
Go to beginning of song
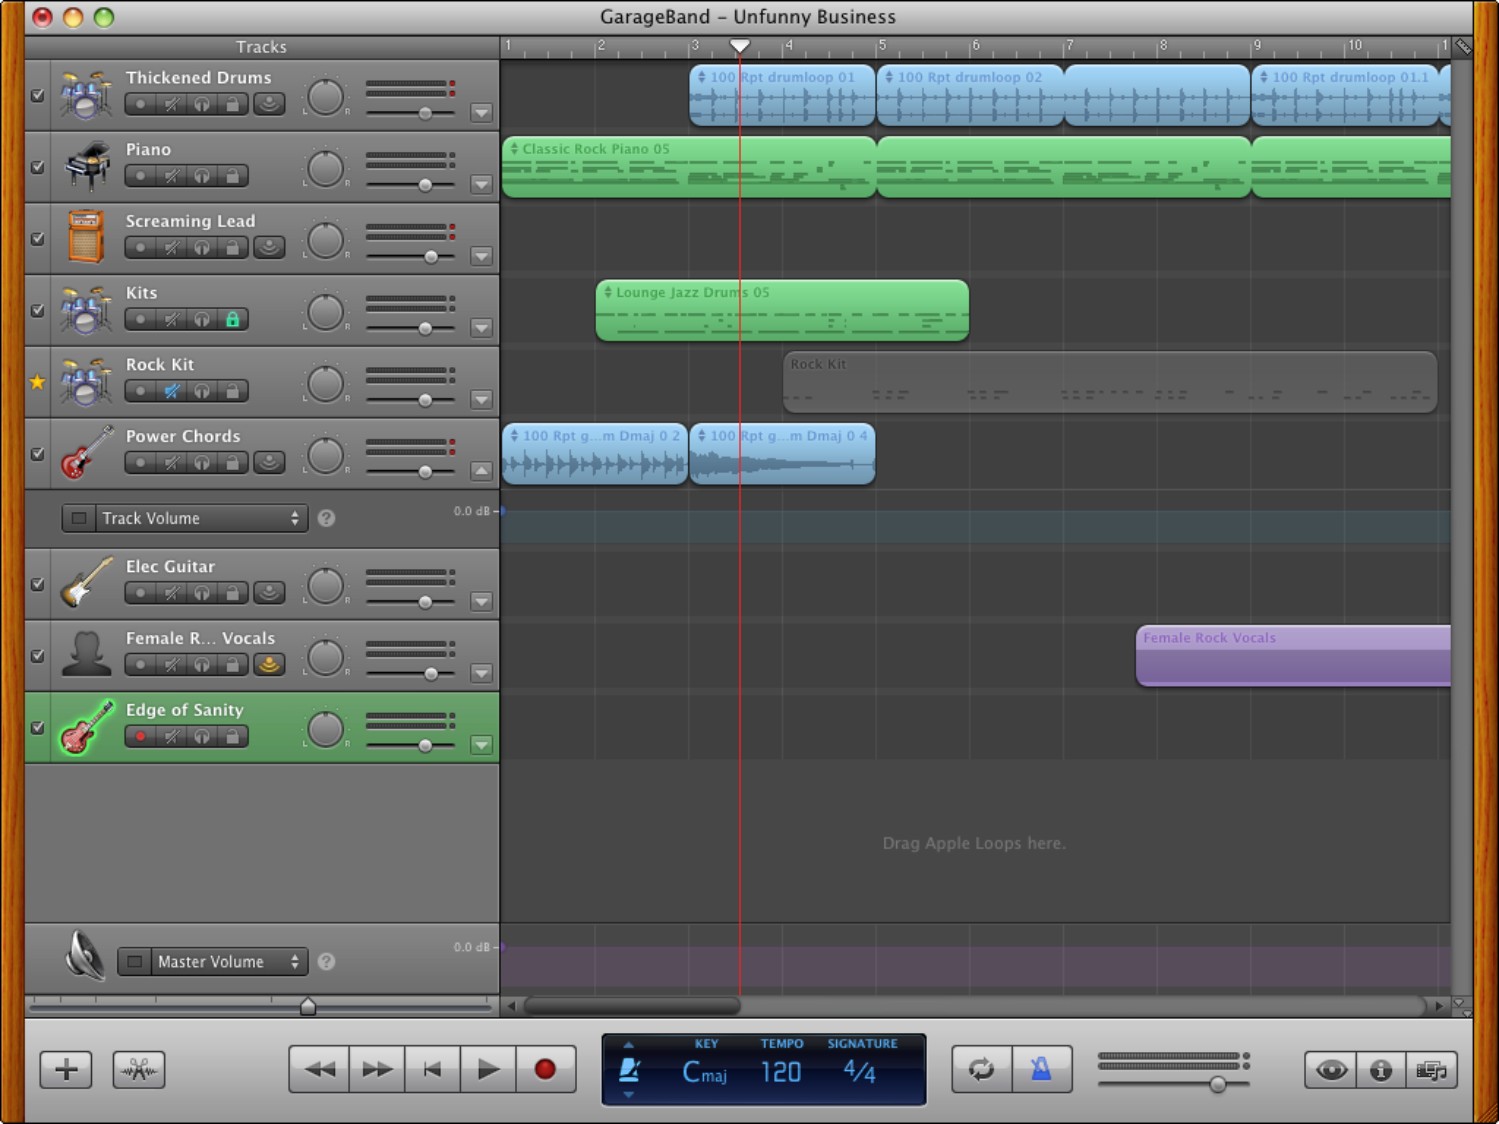pyautogui.click(x=432, y=1069)
